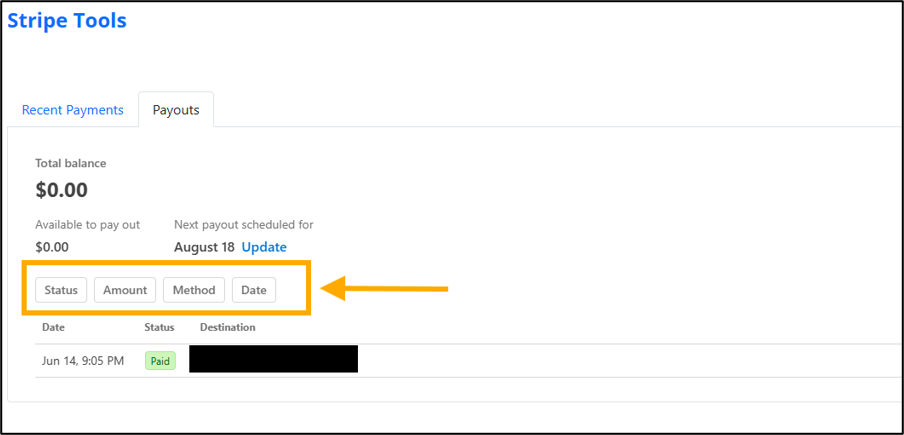The image size is (904, 435).
Task: Open the Stripe Tools heading link
Action: [x=67, y=21]
